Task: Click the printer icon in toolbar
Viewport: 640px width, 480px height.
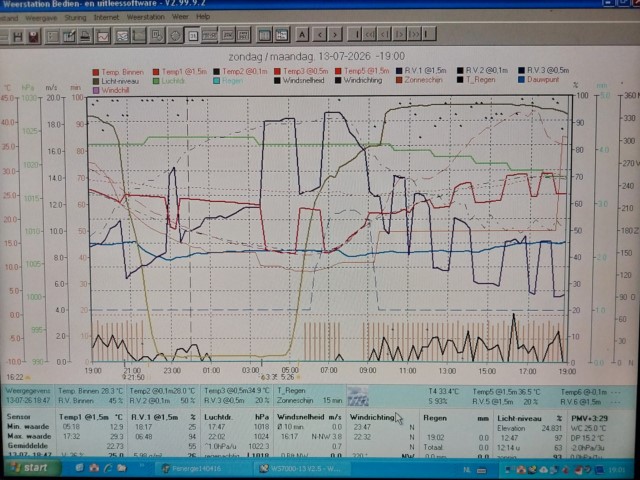Action: [85, 36]
